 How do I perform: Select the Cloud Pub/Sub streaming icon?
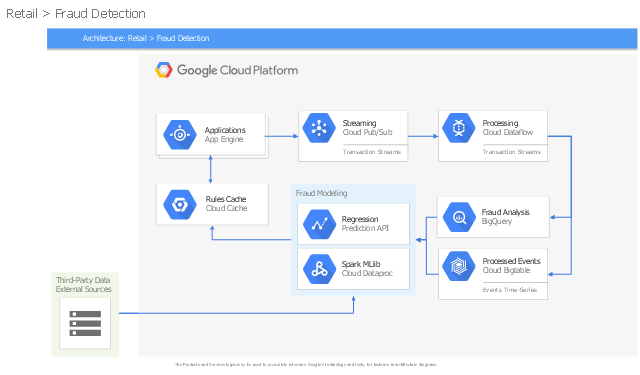pos(319,128)
